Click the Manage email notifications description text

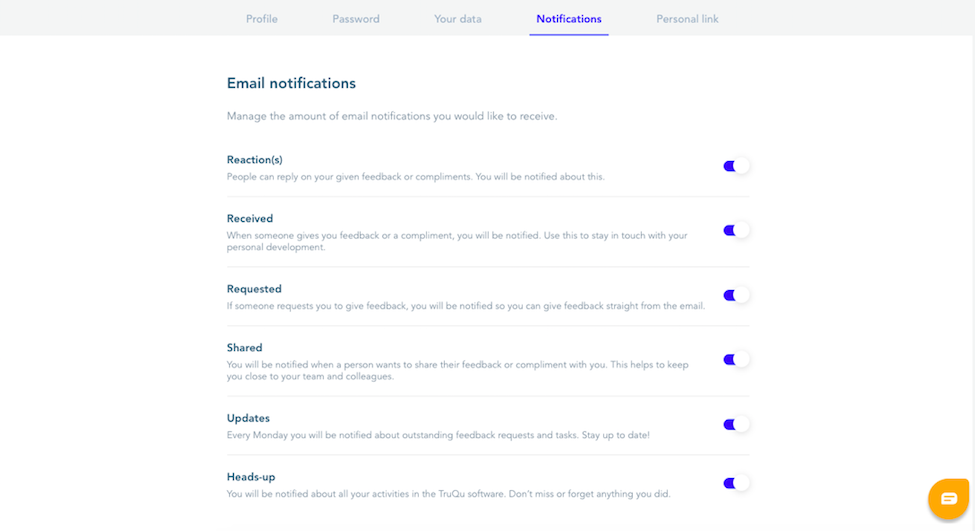click(392, 116)
